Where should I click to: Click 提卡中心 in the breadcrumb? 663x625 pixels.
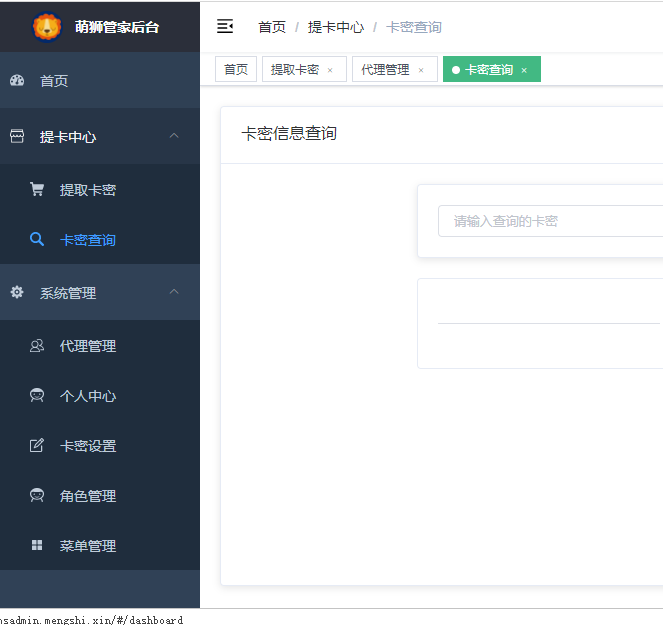pyautogui.click(x=335, y=27)
